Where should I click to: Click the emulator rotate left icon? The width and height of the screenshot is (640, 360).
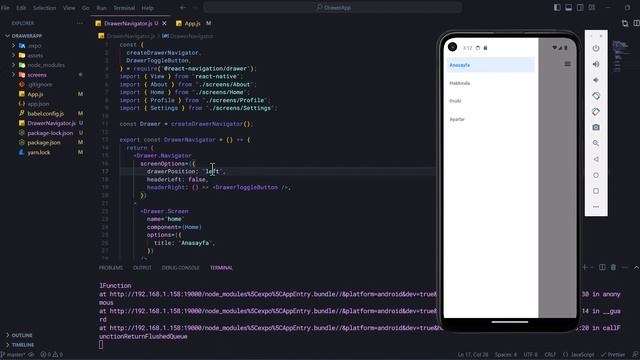point(596,96)
